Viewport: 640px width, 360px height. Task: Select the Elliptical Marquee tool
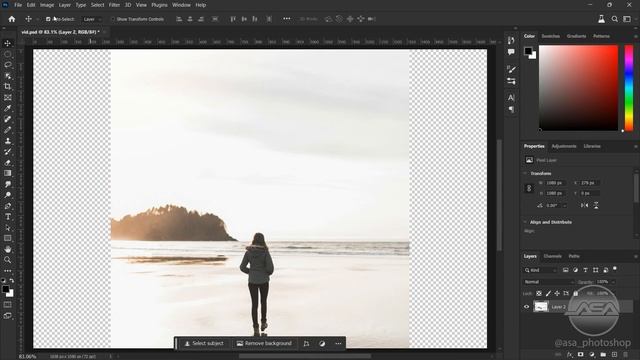[x=7, y=54]
